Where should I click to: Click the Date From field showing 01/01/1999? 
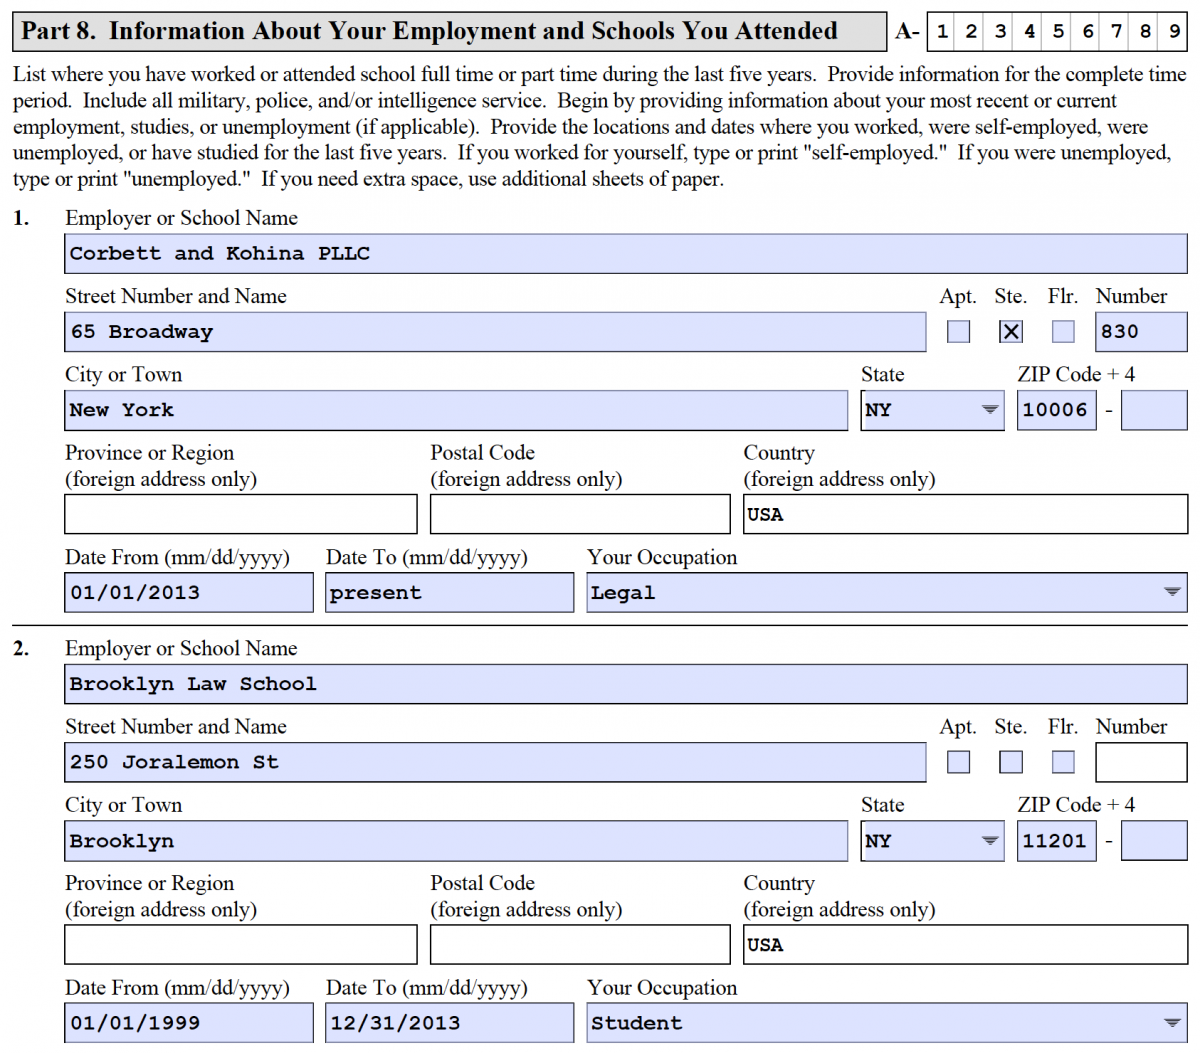click(x=188, y=1022)
